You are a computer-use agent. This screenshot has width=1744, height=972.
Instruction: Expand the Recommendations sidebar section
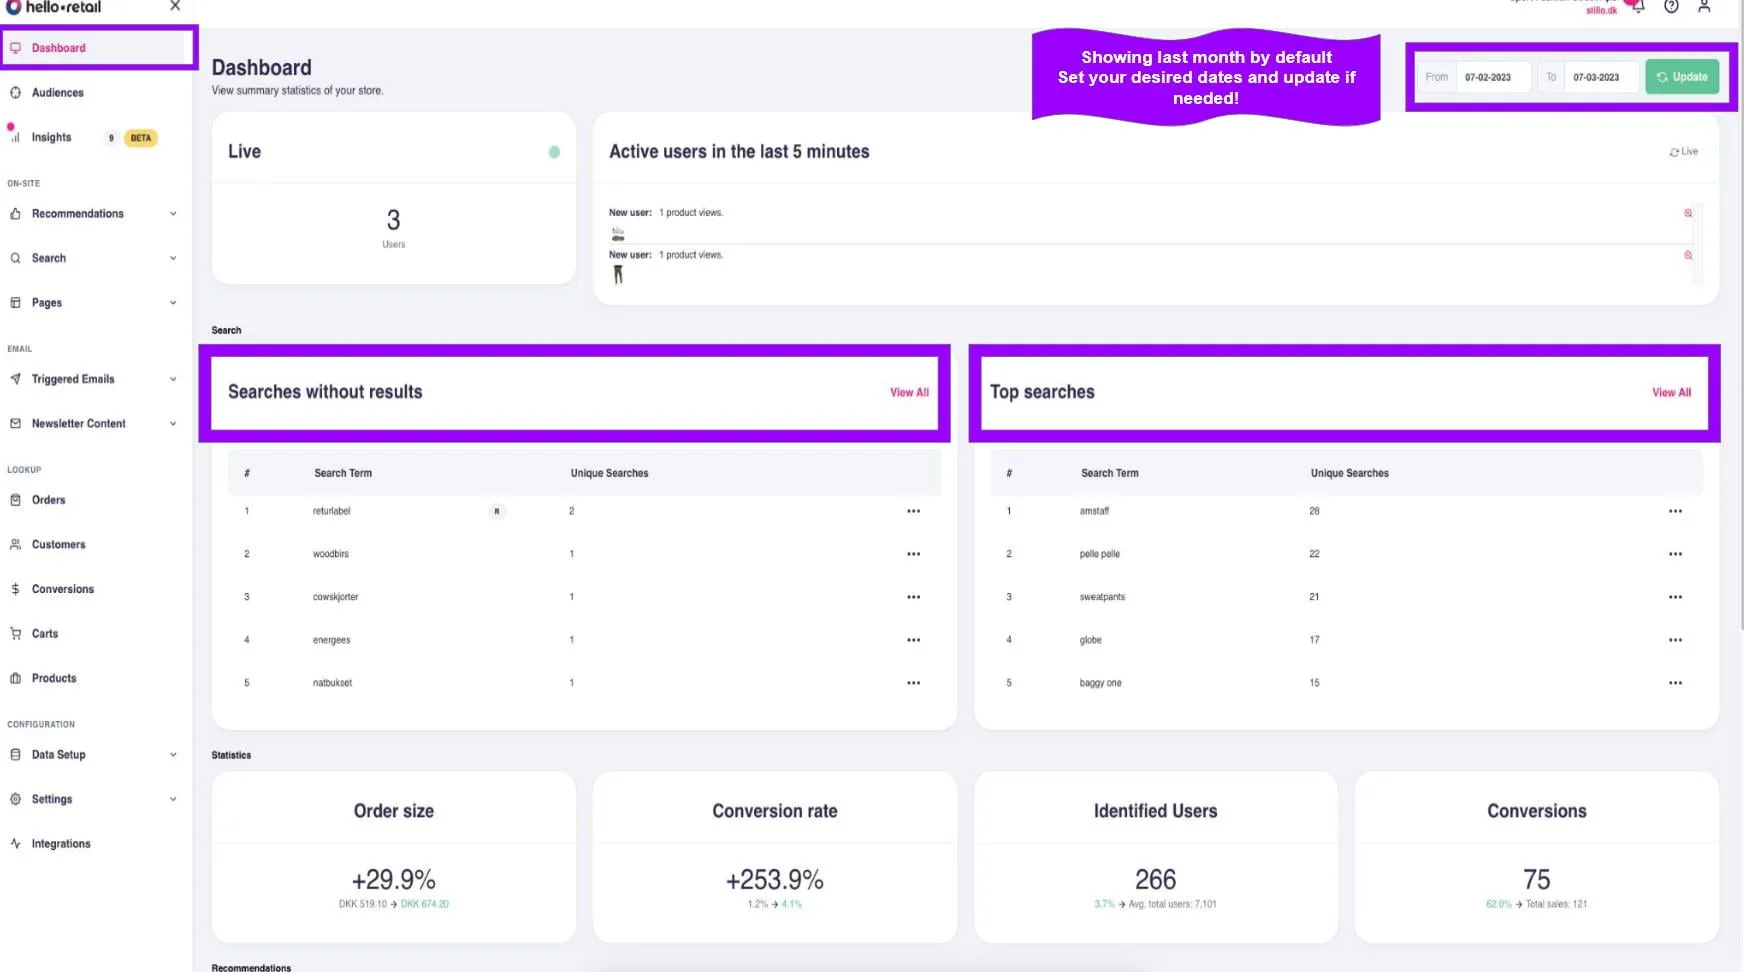click(x=173, y=214)
